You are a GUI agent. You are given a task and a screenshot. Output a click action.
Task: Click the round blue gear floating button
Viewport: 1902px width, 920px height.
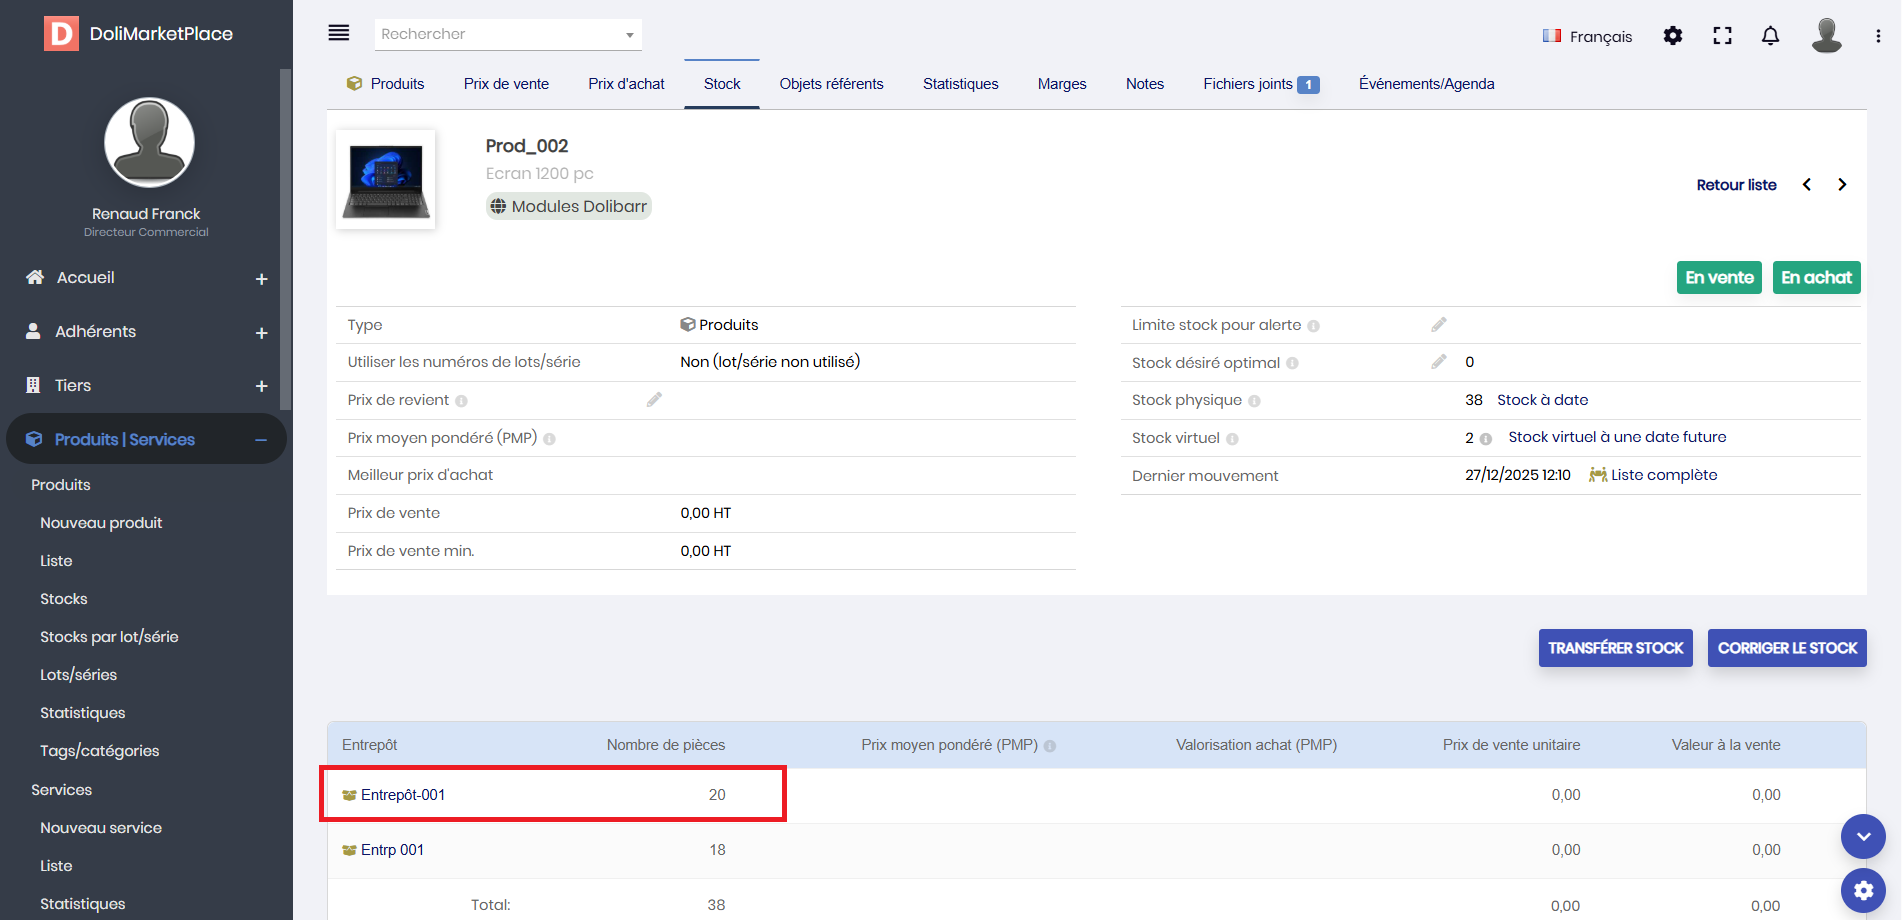[1863, 889]
